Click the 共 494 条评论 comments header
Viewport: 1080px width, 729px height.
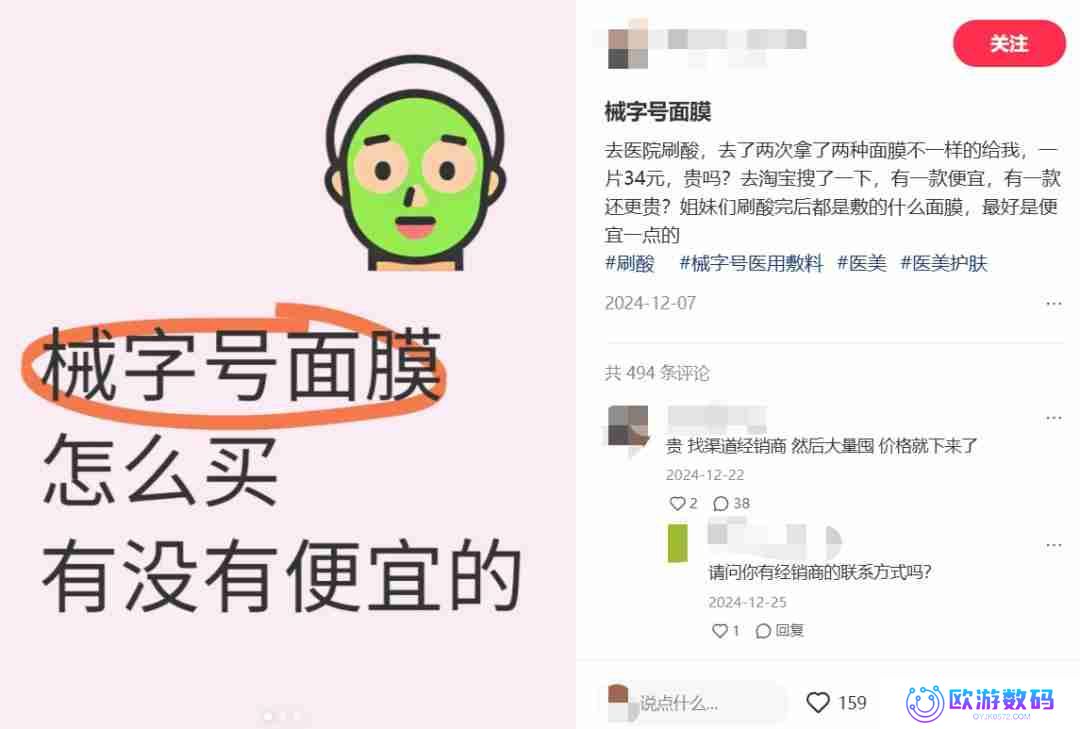(x=656, y=373)
